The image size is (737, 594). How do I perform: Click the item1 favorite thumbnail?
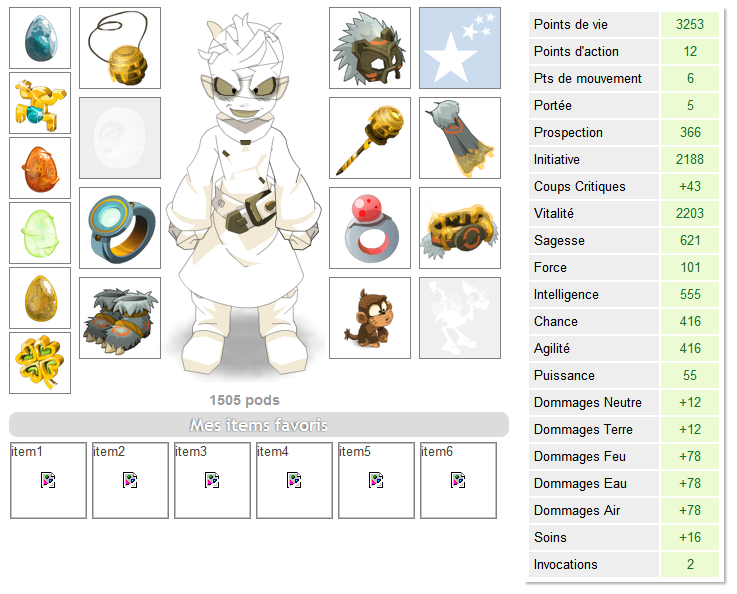click(x=48, y=480)
